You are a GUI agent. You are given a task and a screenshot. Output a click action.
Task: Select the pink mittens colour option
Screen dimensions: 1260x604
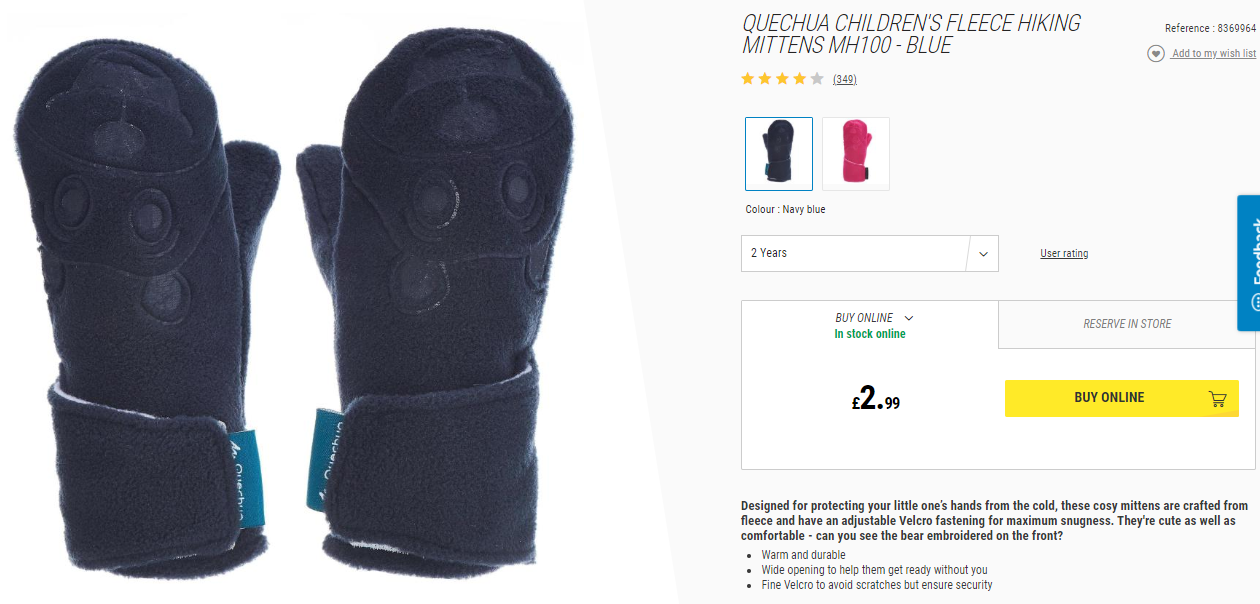point(855,153)
